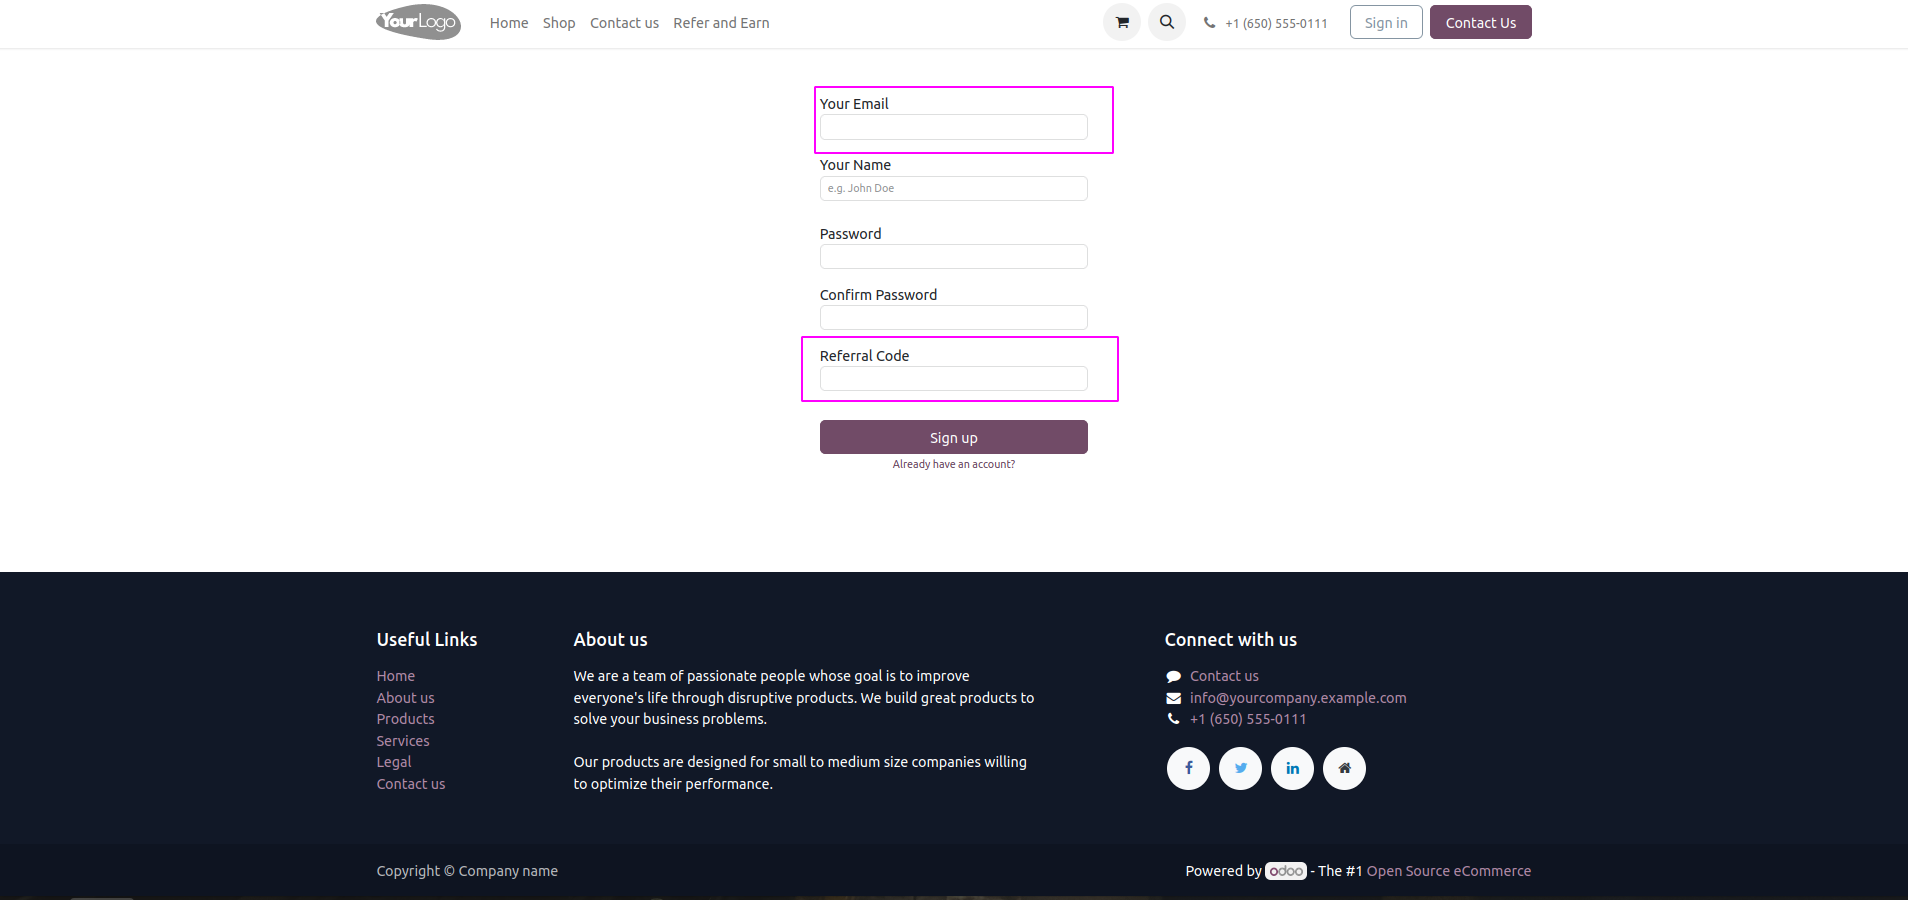
Task: Click the Sign in button
Action: 1386,22
